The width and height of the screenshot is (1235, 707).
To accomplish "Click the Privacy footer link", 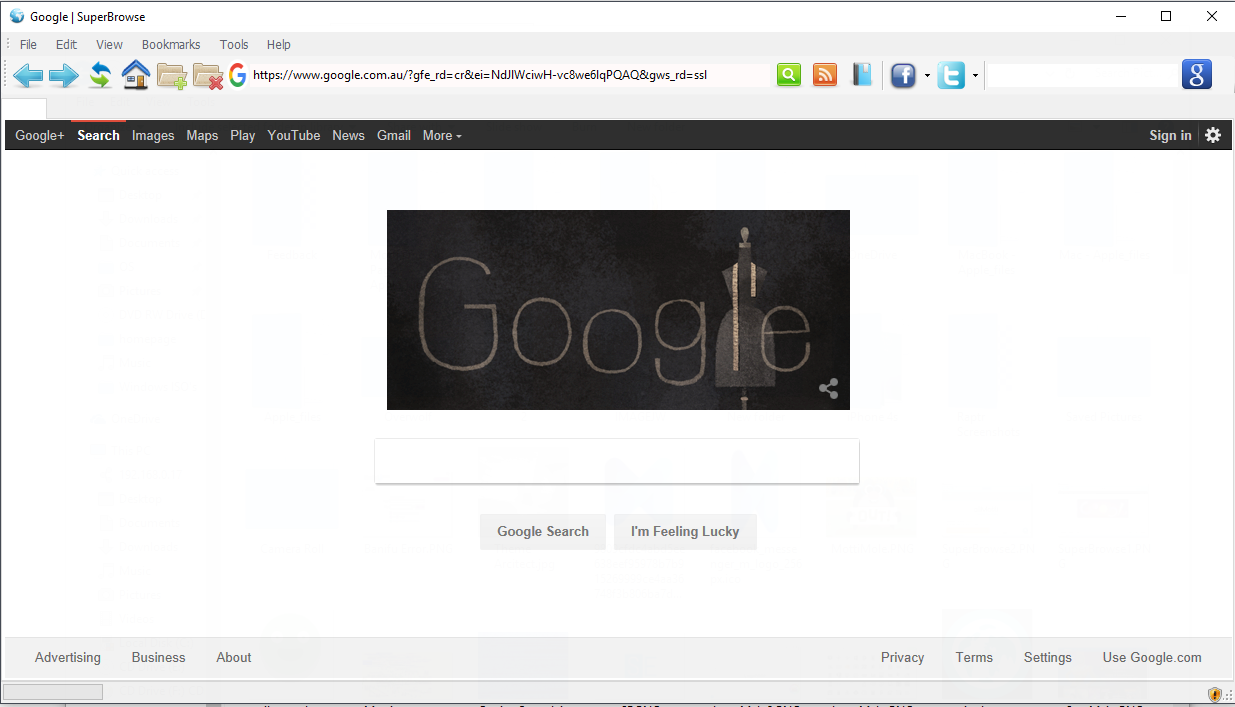I will coord(903,657).
